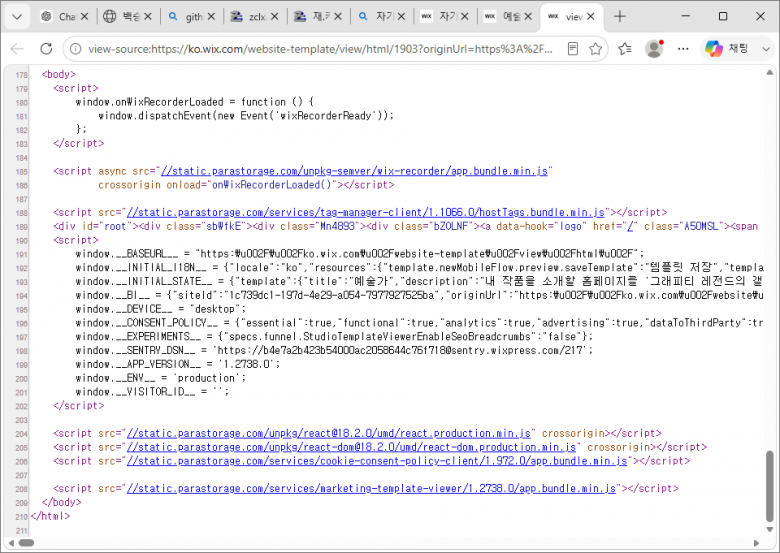Open the tab search dropdown chevron
The width and height of the screenshot is (780, 553).
[17, 17]
